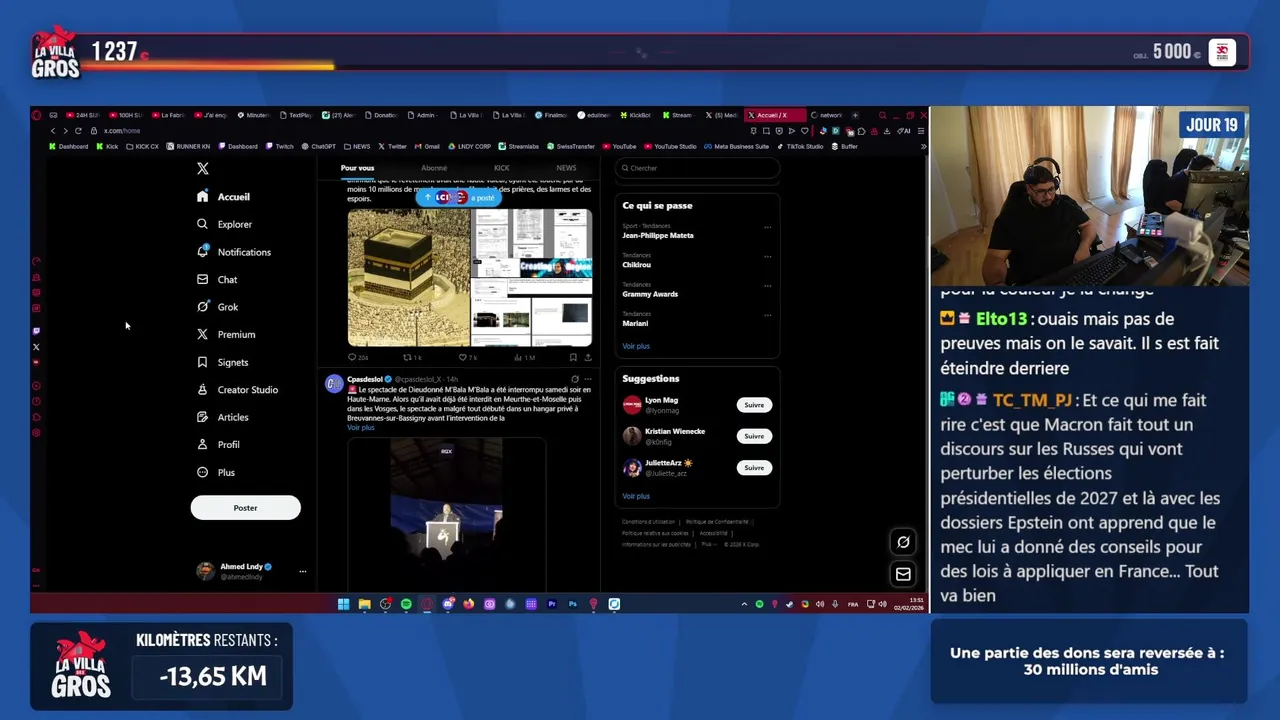Show hidden system tray icons chevron
The height and width of the screenshot is (720, 1280).
pyautogui.click(x=743, y=604)
